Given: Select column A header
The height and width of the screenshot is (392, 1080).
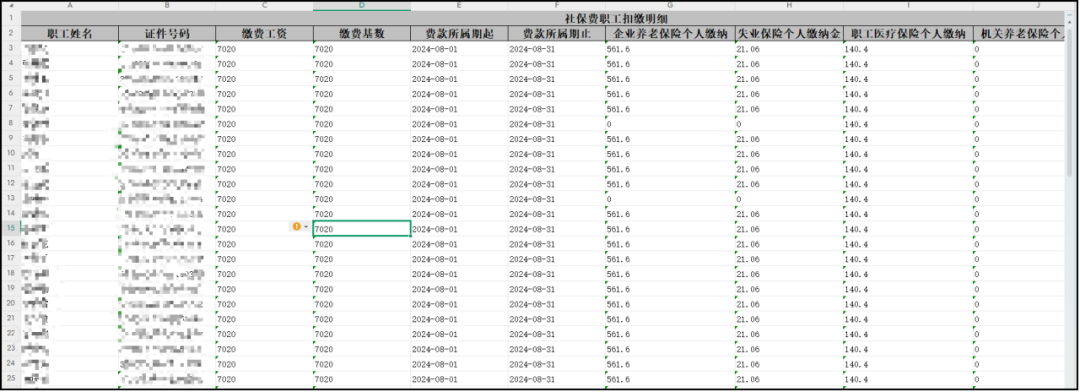Looking at the screenshot, I should click(x=70, y=6).
